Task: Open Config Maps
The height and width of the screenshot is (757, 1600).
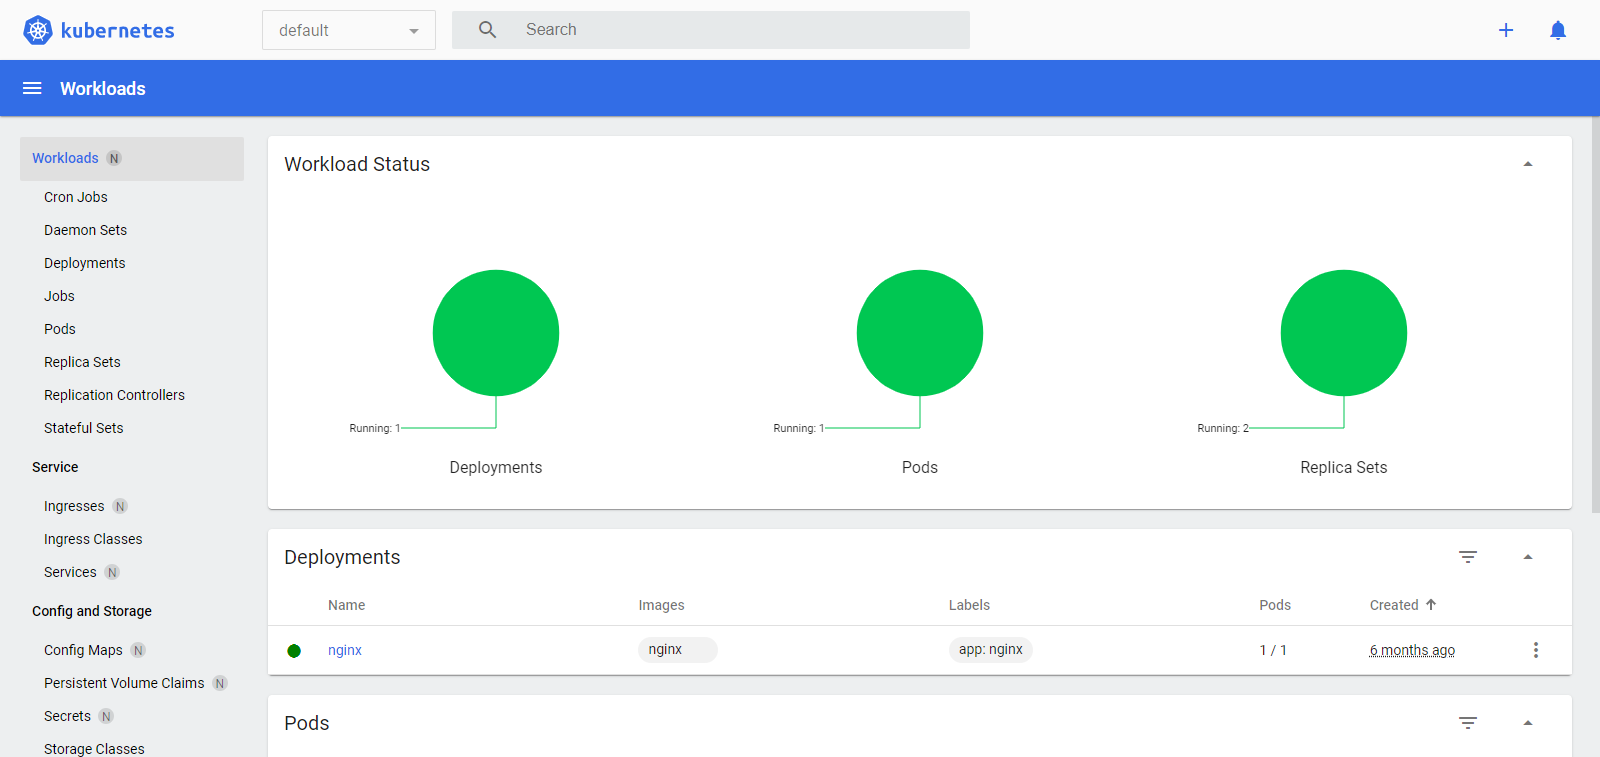Action: [83, 650]
